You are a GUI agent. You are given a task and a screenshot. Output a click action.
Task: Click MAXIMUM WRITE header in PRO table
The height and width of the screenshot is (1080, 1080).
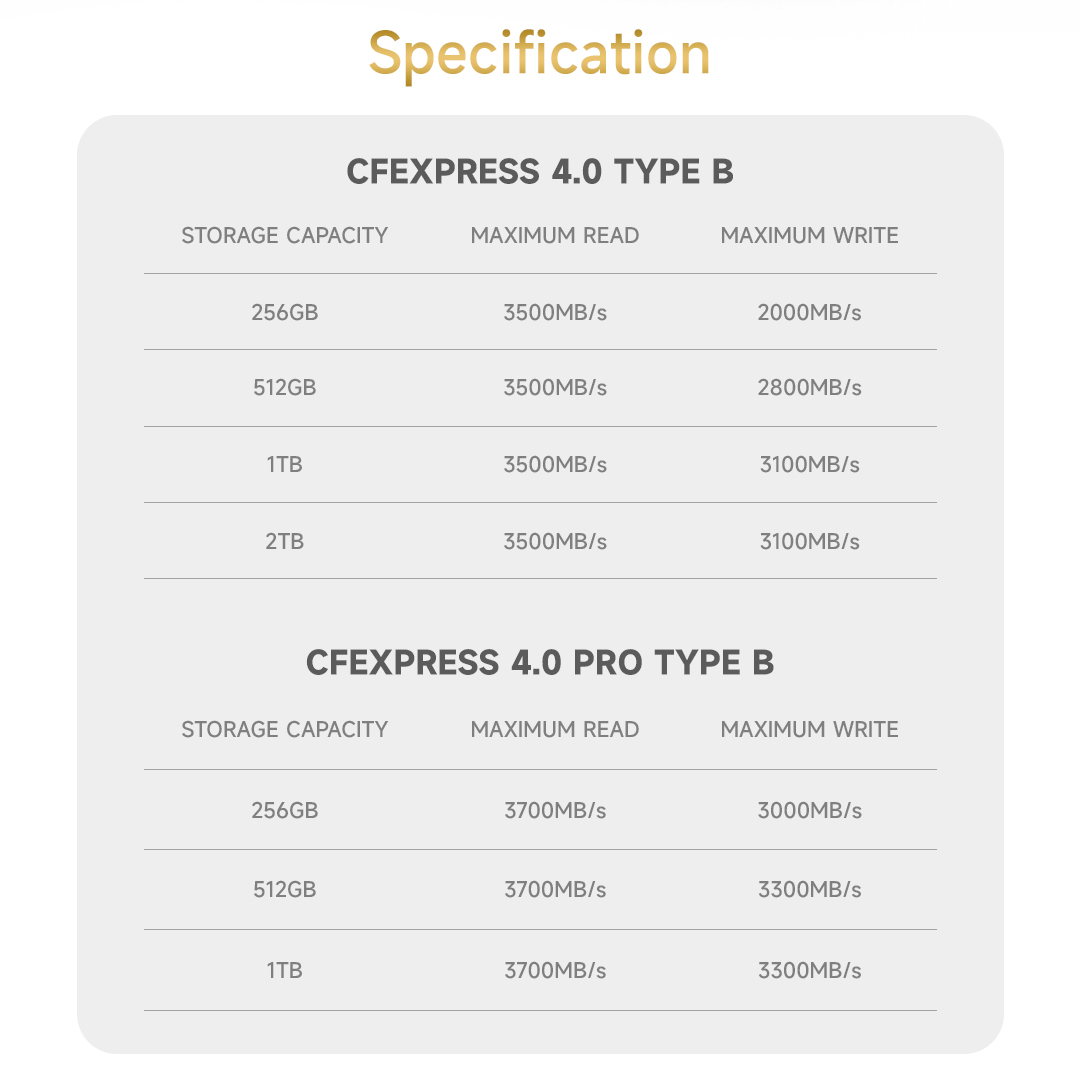tap(809, 729)
